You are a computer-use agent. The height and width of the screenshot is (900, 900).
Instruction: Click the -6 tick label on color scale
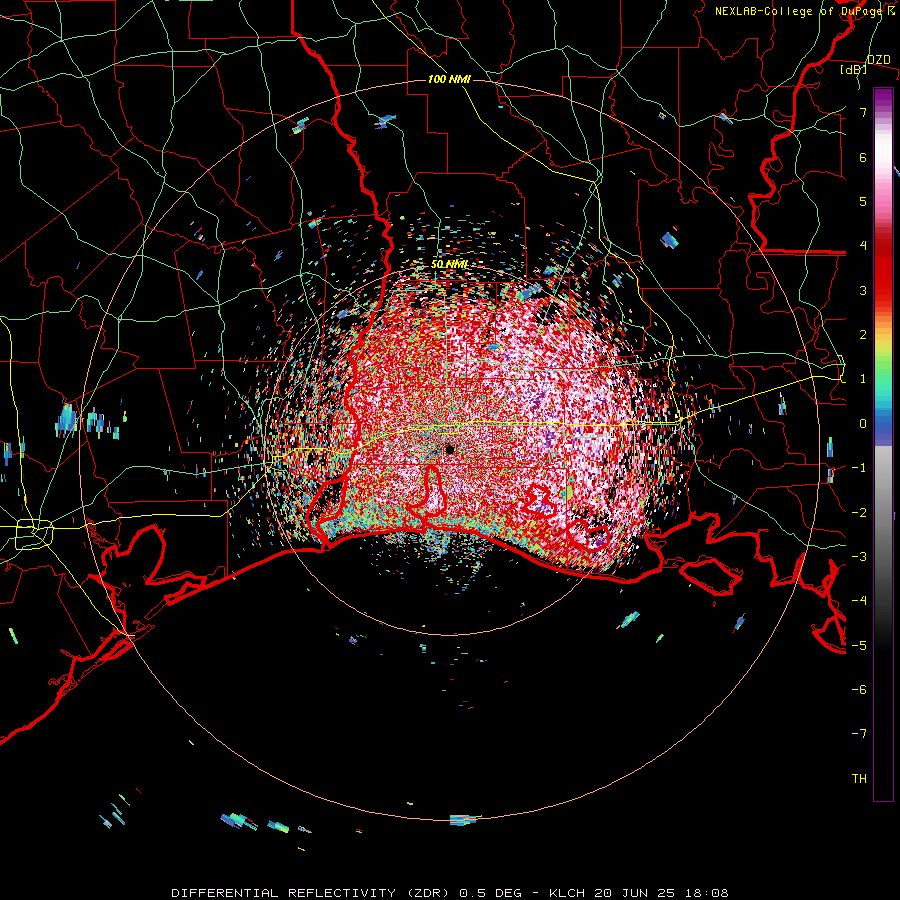(x=859, y=689)
